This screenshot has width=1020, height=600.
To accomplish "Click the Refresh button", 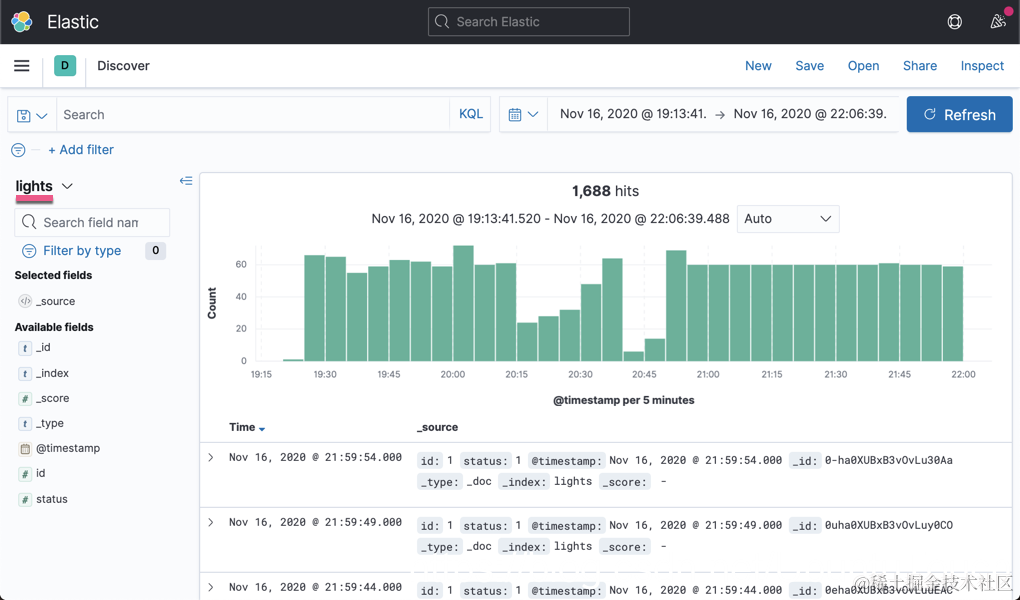I will [960, 115].
